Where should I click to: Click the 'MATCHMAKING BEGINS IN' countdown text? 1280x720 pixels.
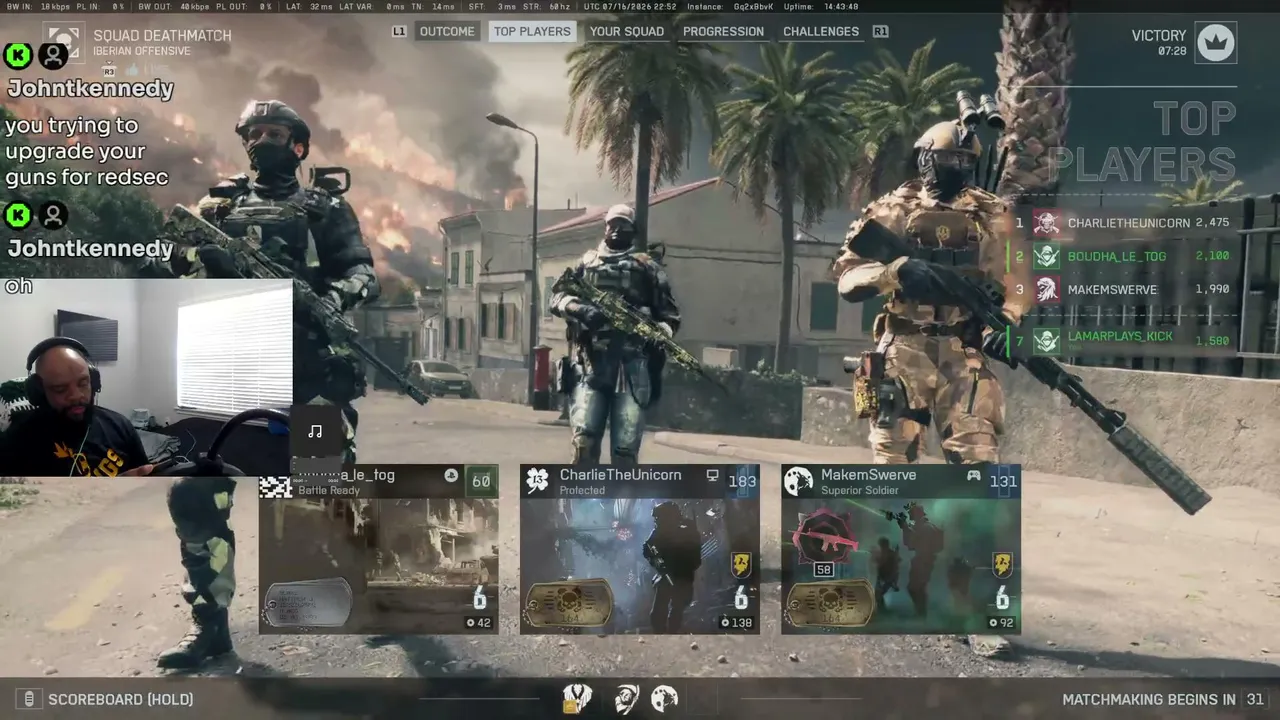[1149, 699]
